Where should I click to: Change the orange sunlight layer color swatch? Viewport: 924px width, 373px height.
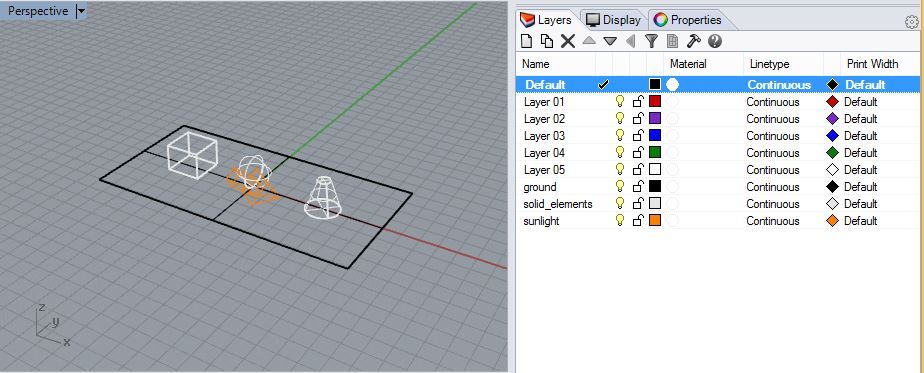655,220
